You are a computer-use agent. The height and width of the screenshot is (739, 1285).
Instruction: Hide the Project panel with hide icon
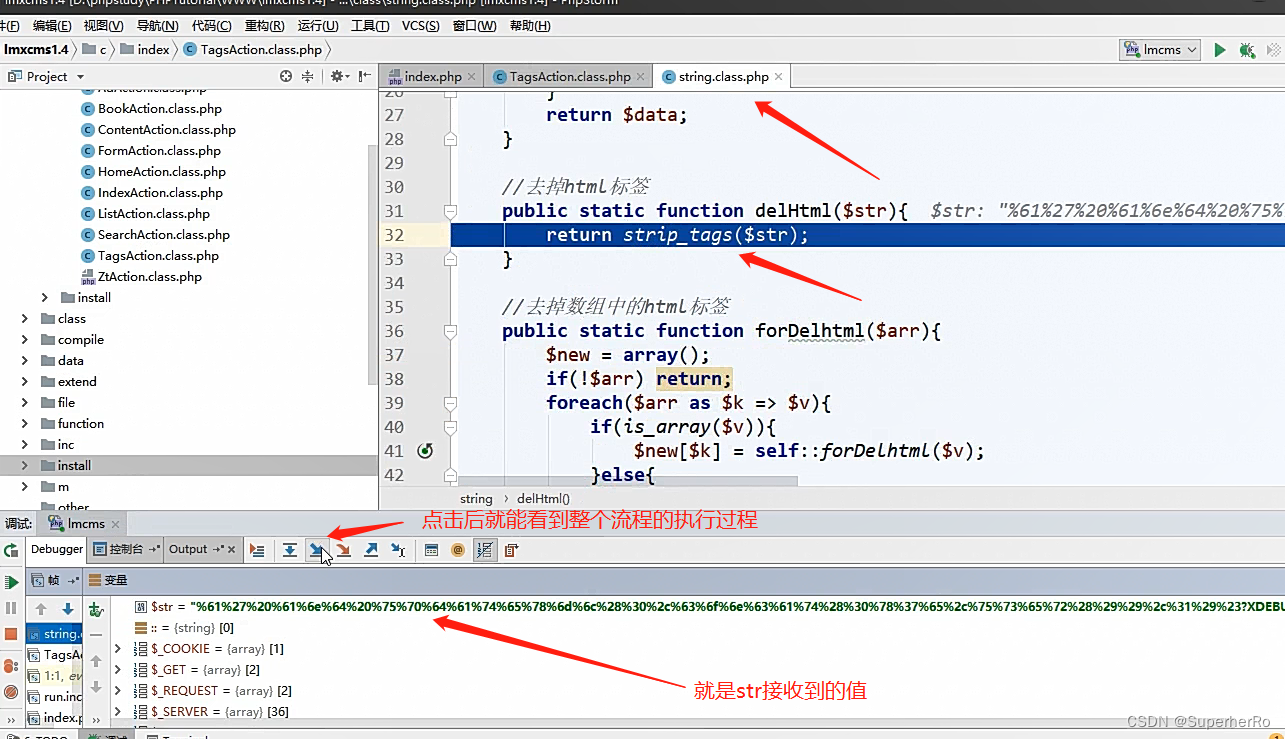pyautogui.click(x=363, y=76)
